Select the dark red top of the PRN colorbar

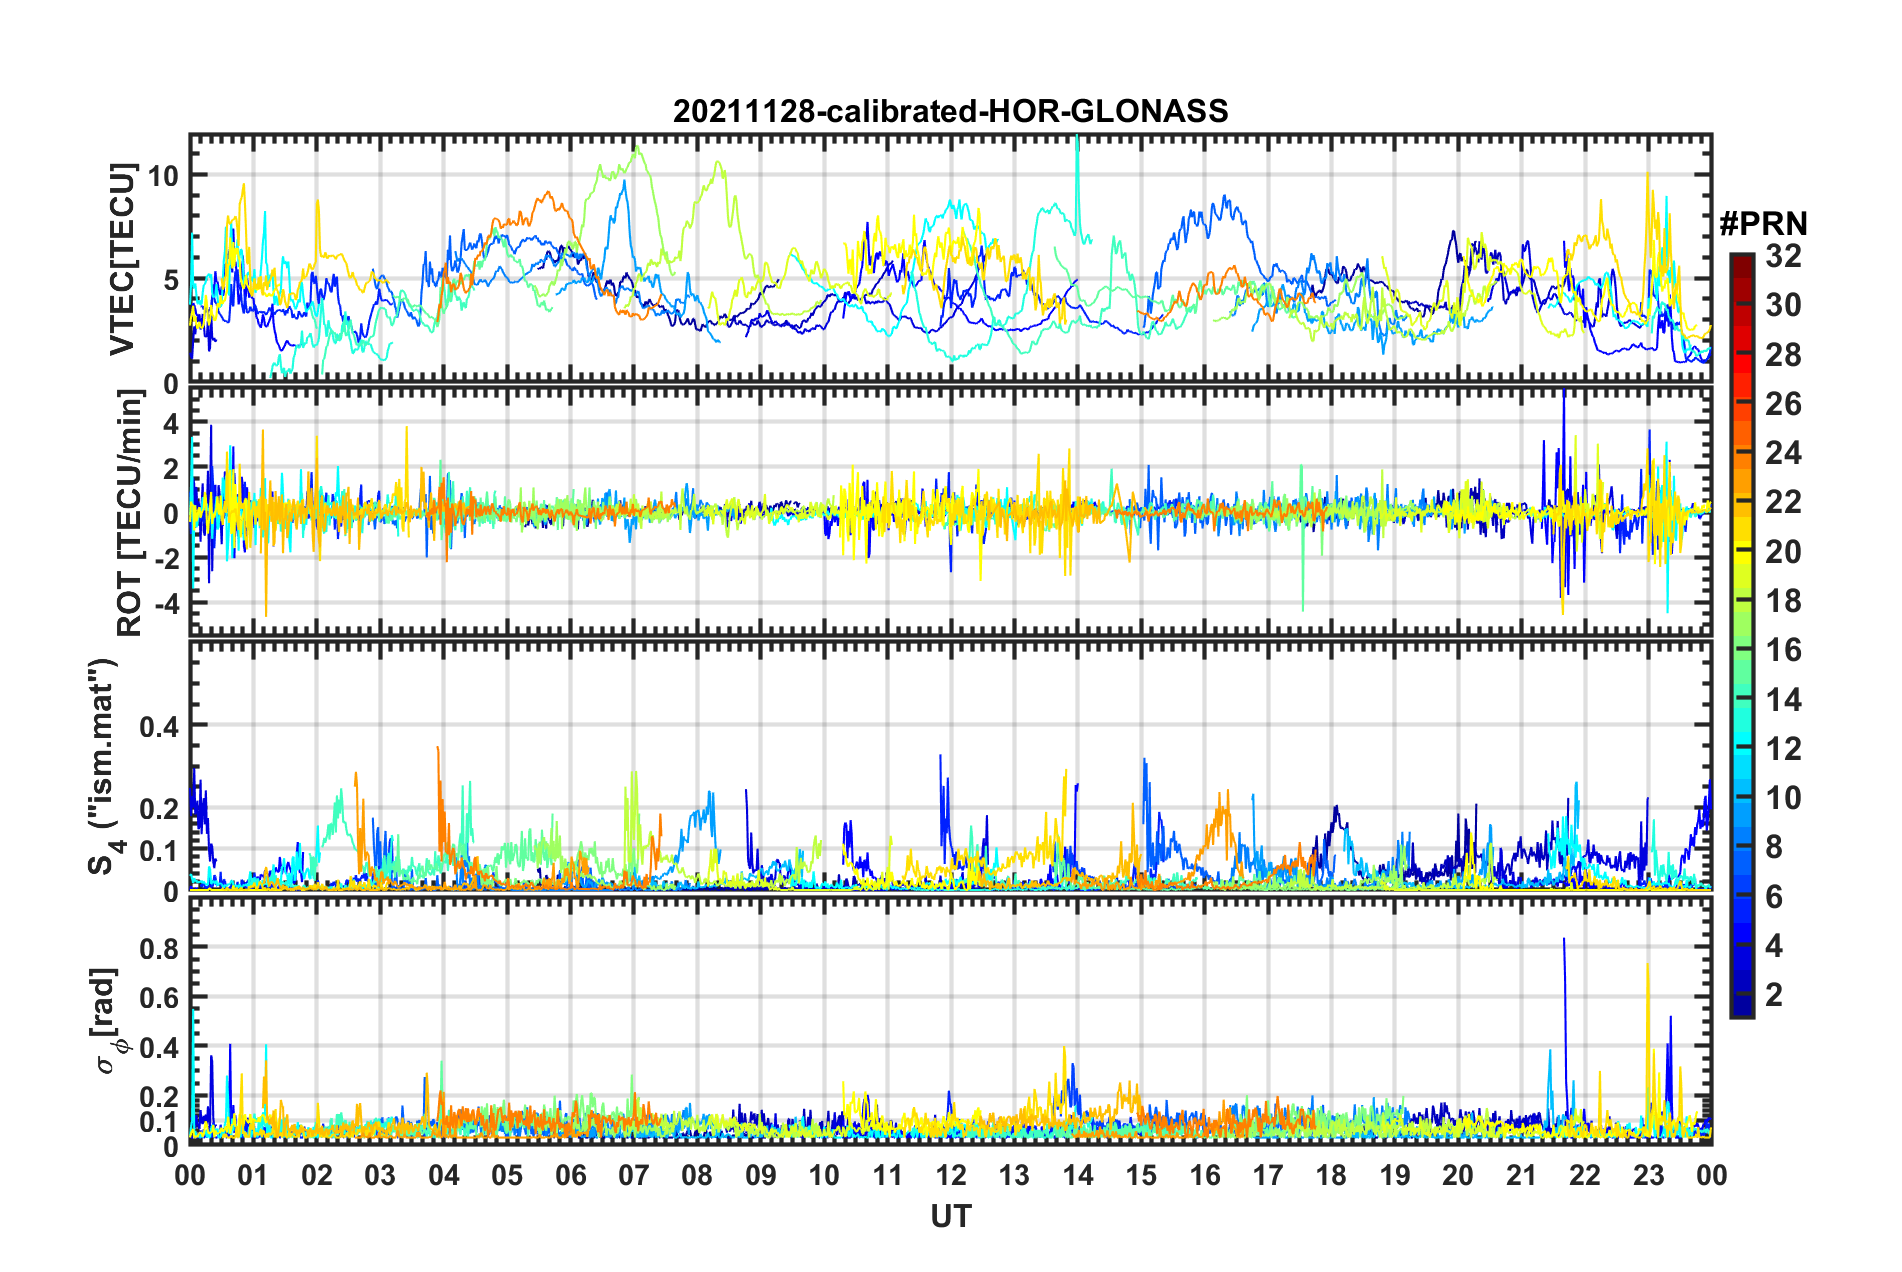coord(1741,260)
